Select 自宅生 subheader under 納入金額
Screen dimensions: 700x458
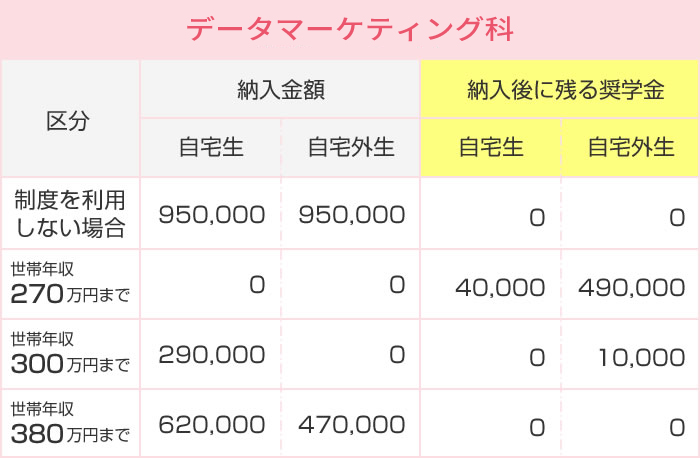click(x=211, y=148)
